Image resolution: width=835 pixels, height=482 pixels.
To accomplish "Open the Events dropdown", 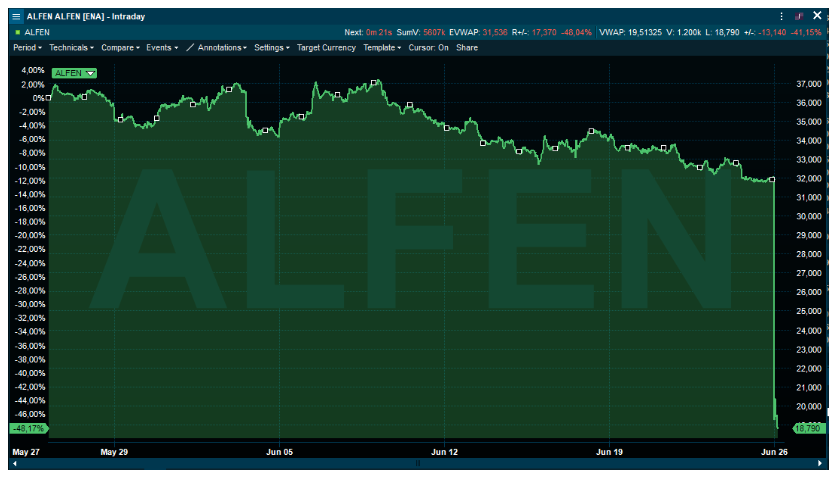I will pyautogui.click(x=162, y=47).
